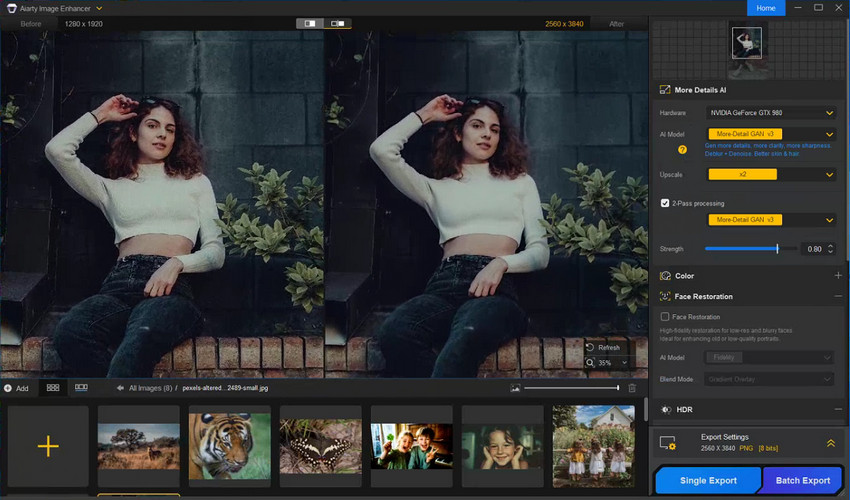Viewport: 850px width, 500px height.
Task: Select the tiger thumbnail
Action: [229, 446]
